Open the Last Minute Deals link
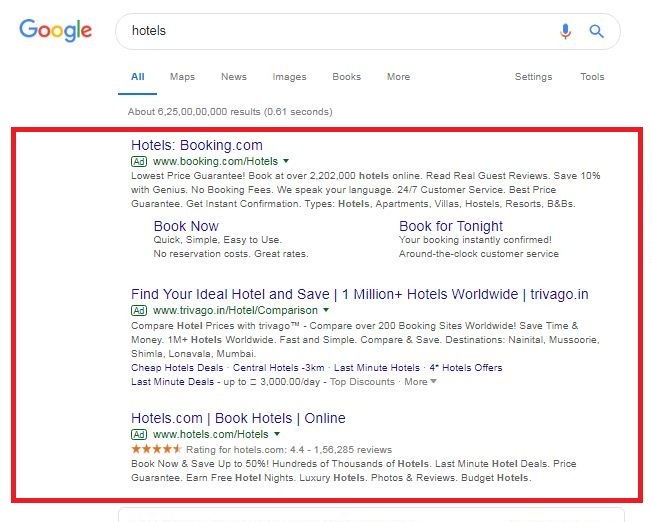Screen dimensions: 652x522 pyautogui.click(x=173, y=382)
